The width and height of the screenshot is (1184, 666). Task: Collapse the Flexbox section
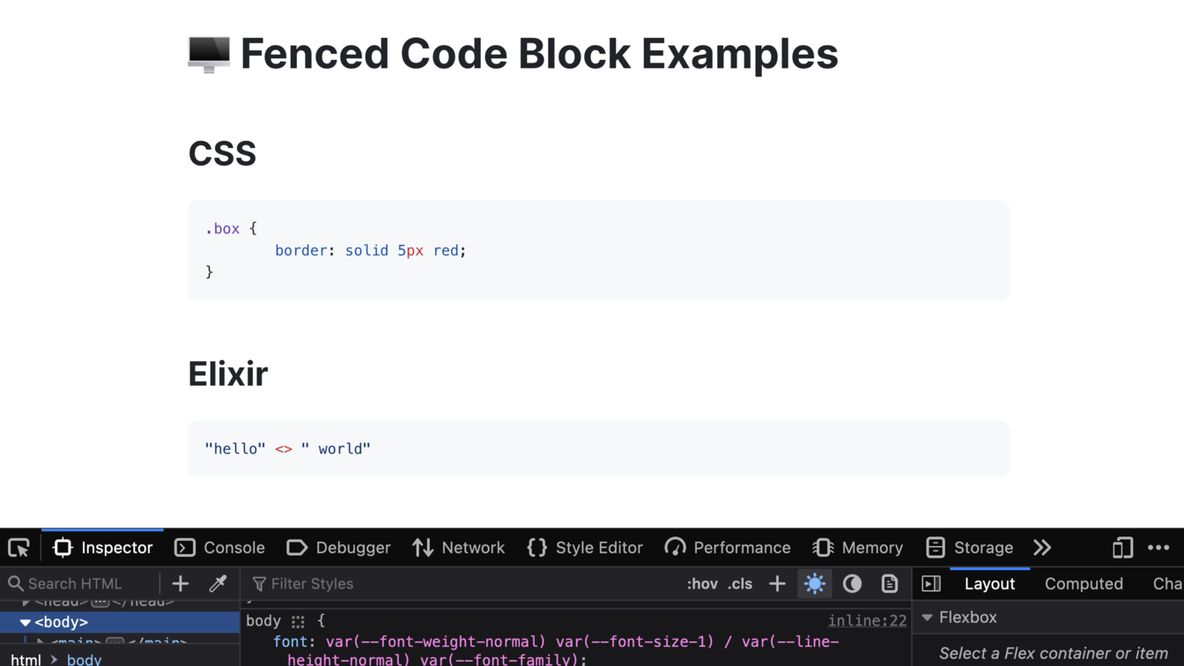tap(928, 618)
